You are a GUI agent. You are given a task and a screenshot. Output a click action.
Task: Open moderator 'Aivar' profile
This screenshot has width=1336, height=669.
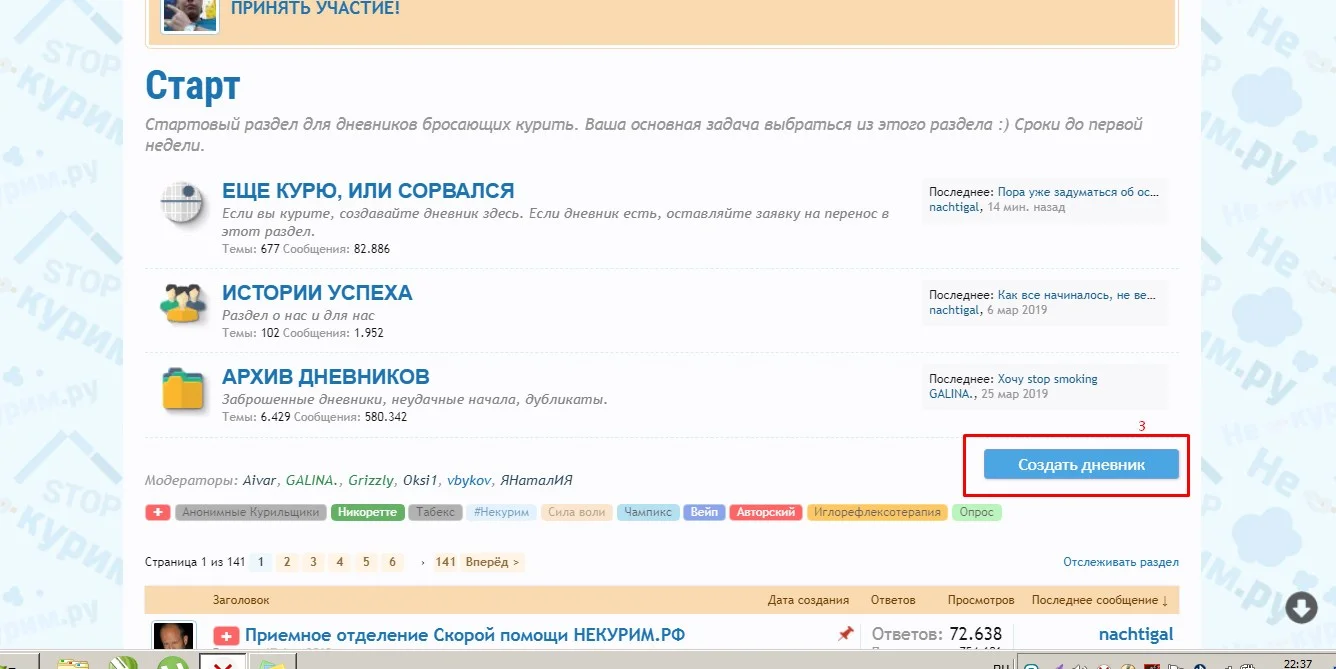[x=260, y=480]
